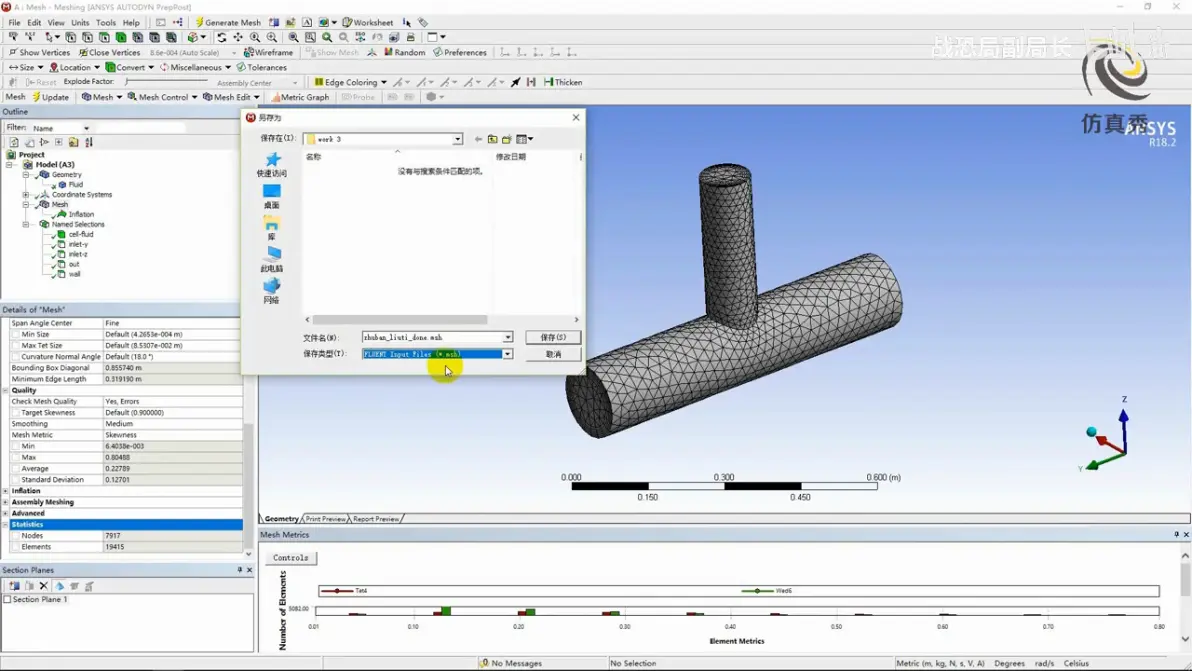1192x671 pixels.
Task: Click the Up One Level folder icon
Action: (x=493, y=139)
